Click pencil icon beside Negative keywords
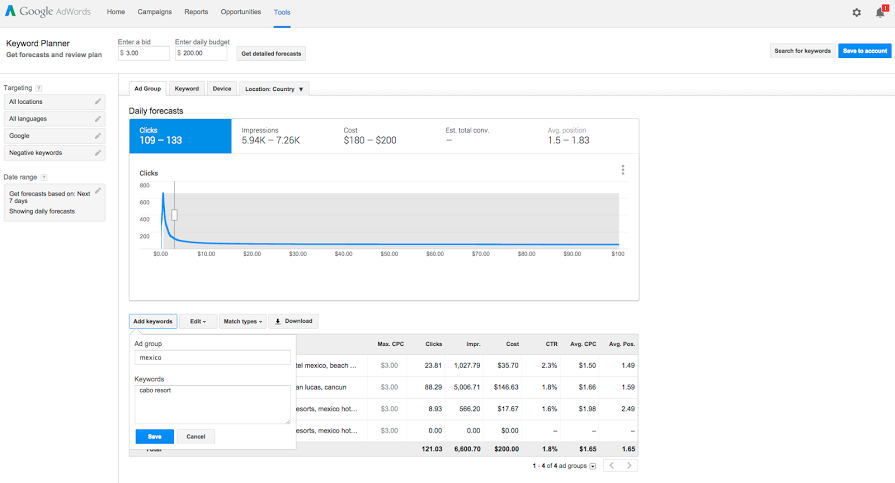 point(97,152)
